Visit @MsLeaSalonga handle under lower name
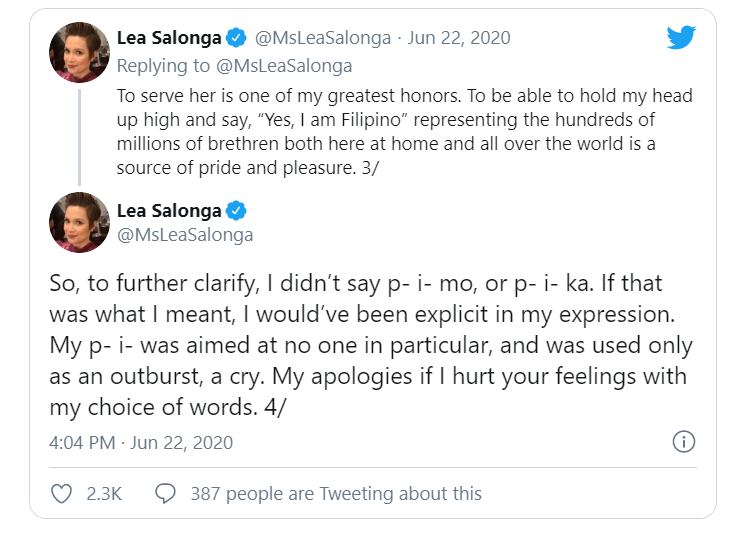 [185, 235]
